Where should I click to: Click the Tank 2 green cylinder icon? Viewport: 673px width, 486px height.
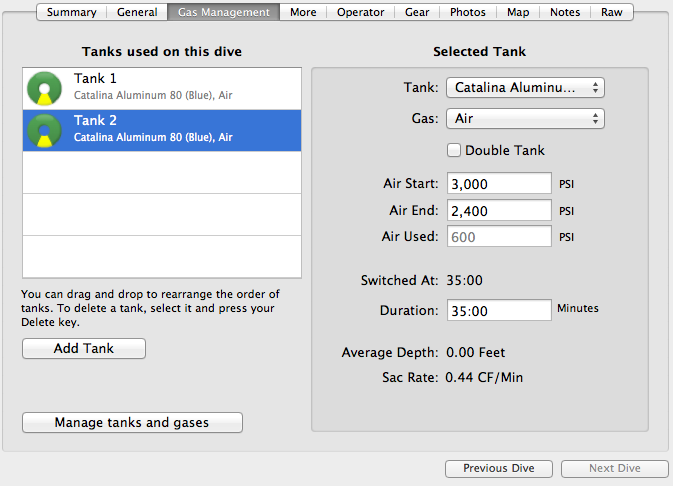(44, 130)
